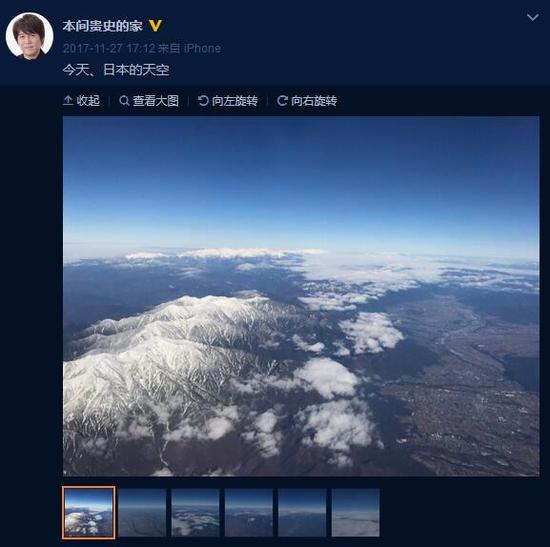Open the 2017-11-27 17:12 timestamp link
Image resolution: width=550 pixels, height=547 pixels.
coord(109,48)
